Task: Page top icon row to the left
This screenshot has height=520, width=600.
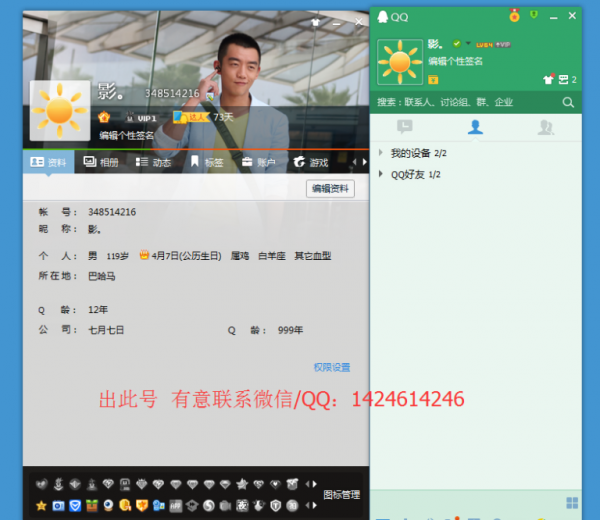Action: point(308,484)
